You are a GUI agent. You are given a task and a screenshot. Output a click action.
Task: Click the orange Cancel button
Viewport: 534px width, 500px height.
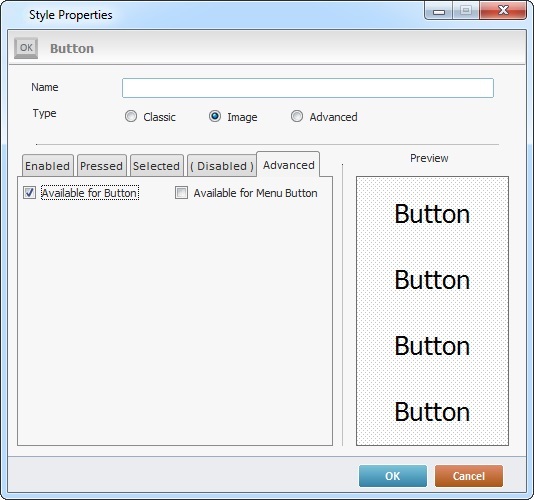point(469,476)
